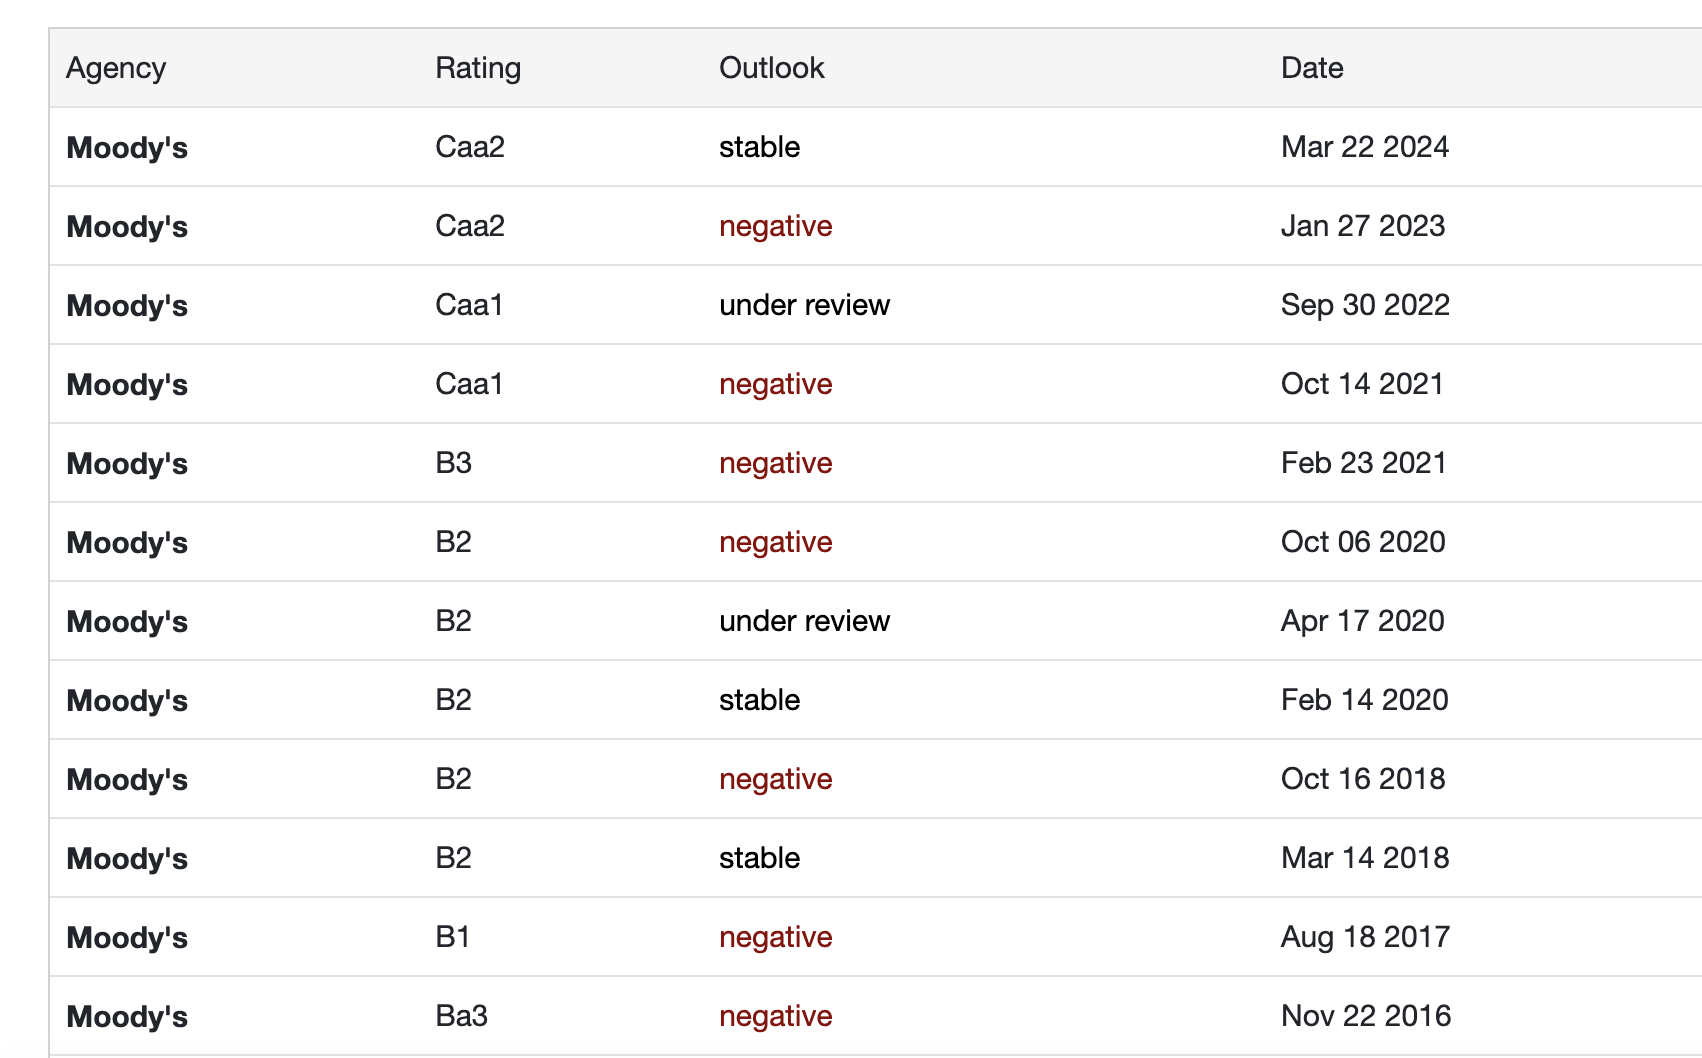Screen dimensions: 1702x1058
Task: Click Moody's in the Nov 22 2016 row
Action: point(127,1017)
